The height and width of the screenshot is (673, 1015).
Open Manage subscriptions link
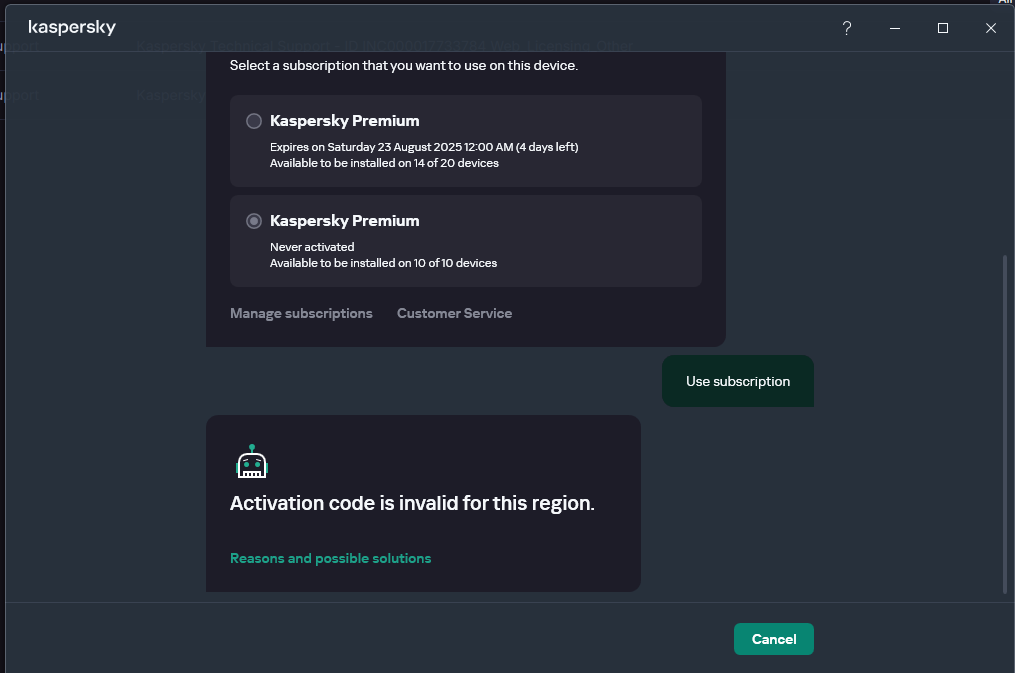(301, 313)
